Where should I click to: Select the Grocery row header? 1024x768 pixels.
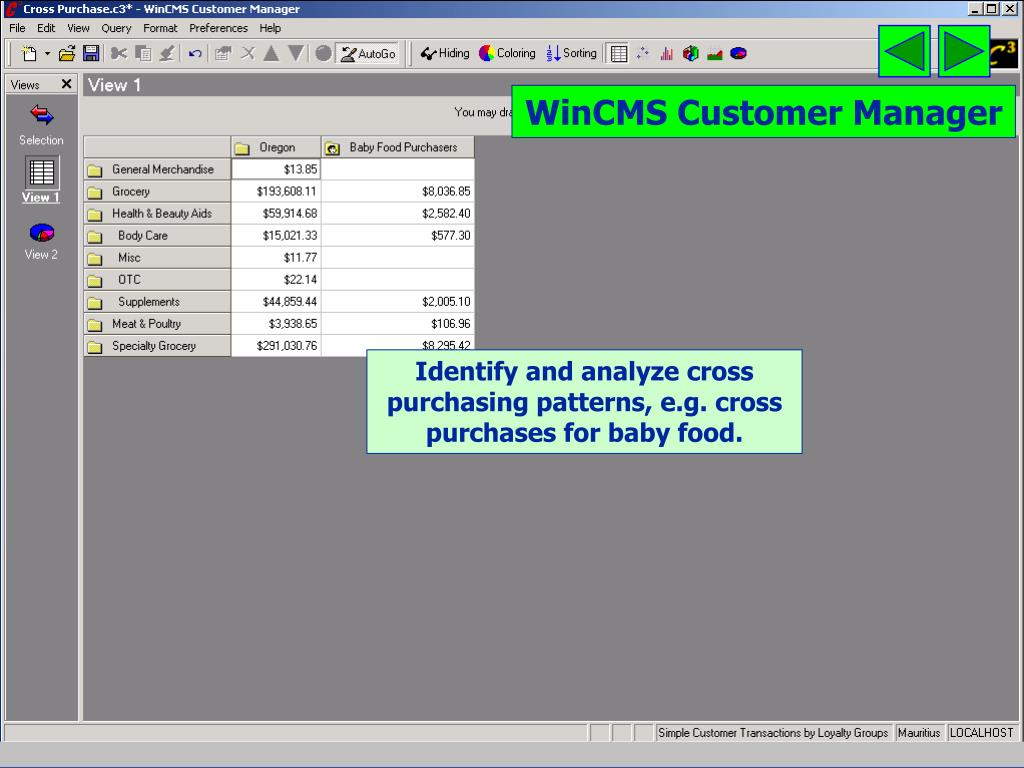pyautogui.click(x=157, y=191)
